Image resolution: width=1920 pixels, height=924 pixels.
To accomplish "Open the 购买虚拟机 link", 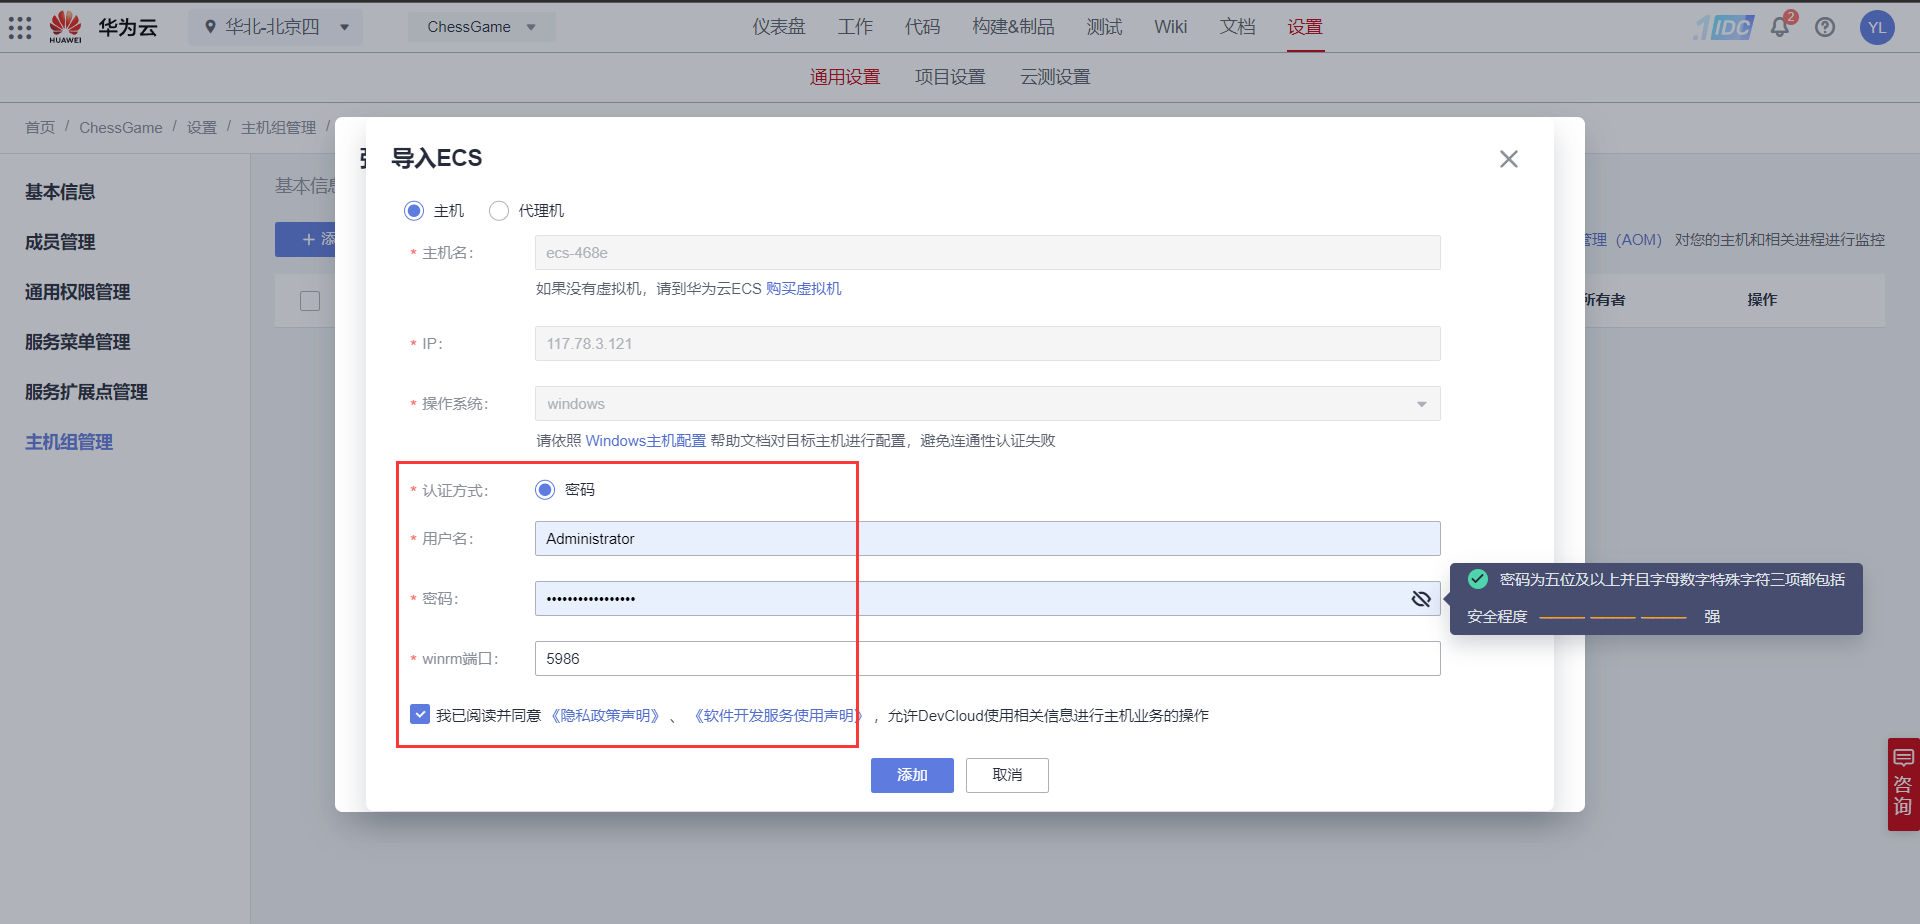I will click(803, 289).
